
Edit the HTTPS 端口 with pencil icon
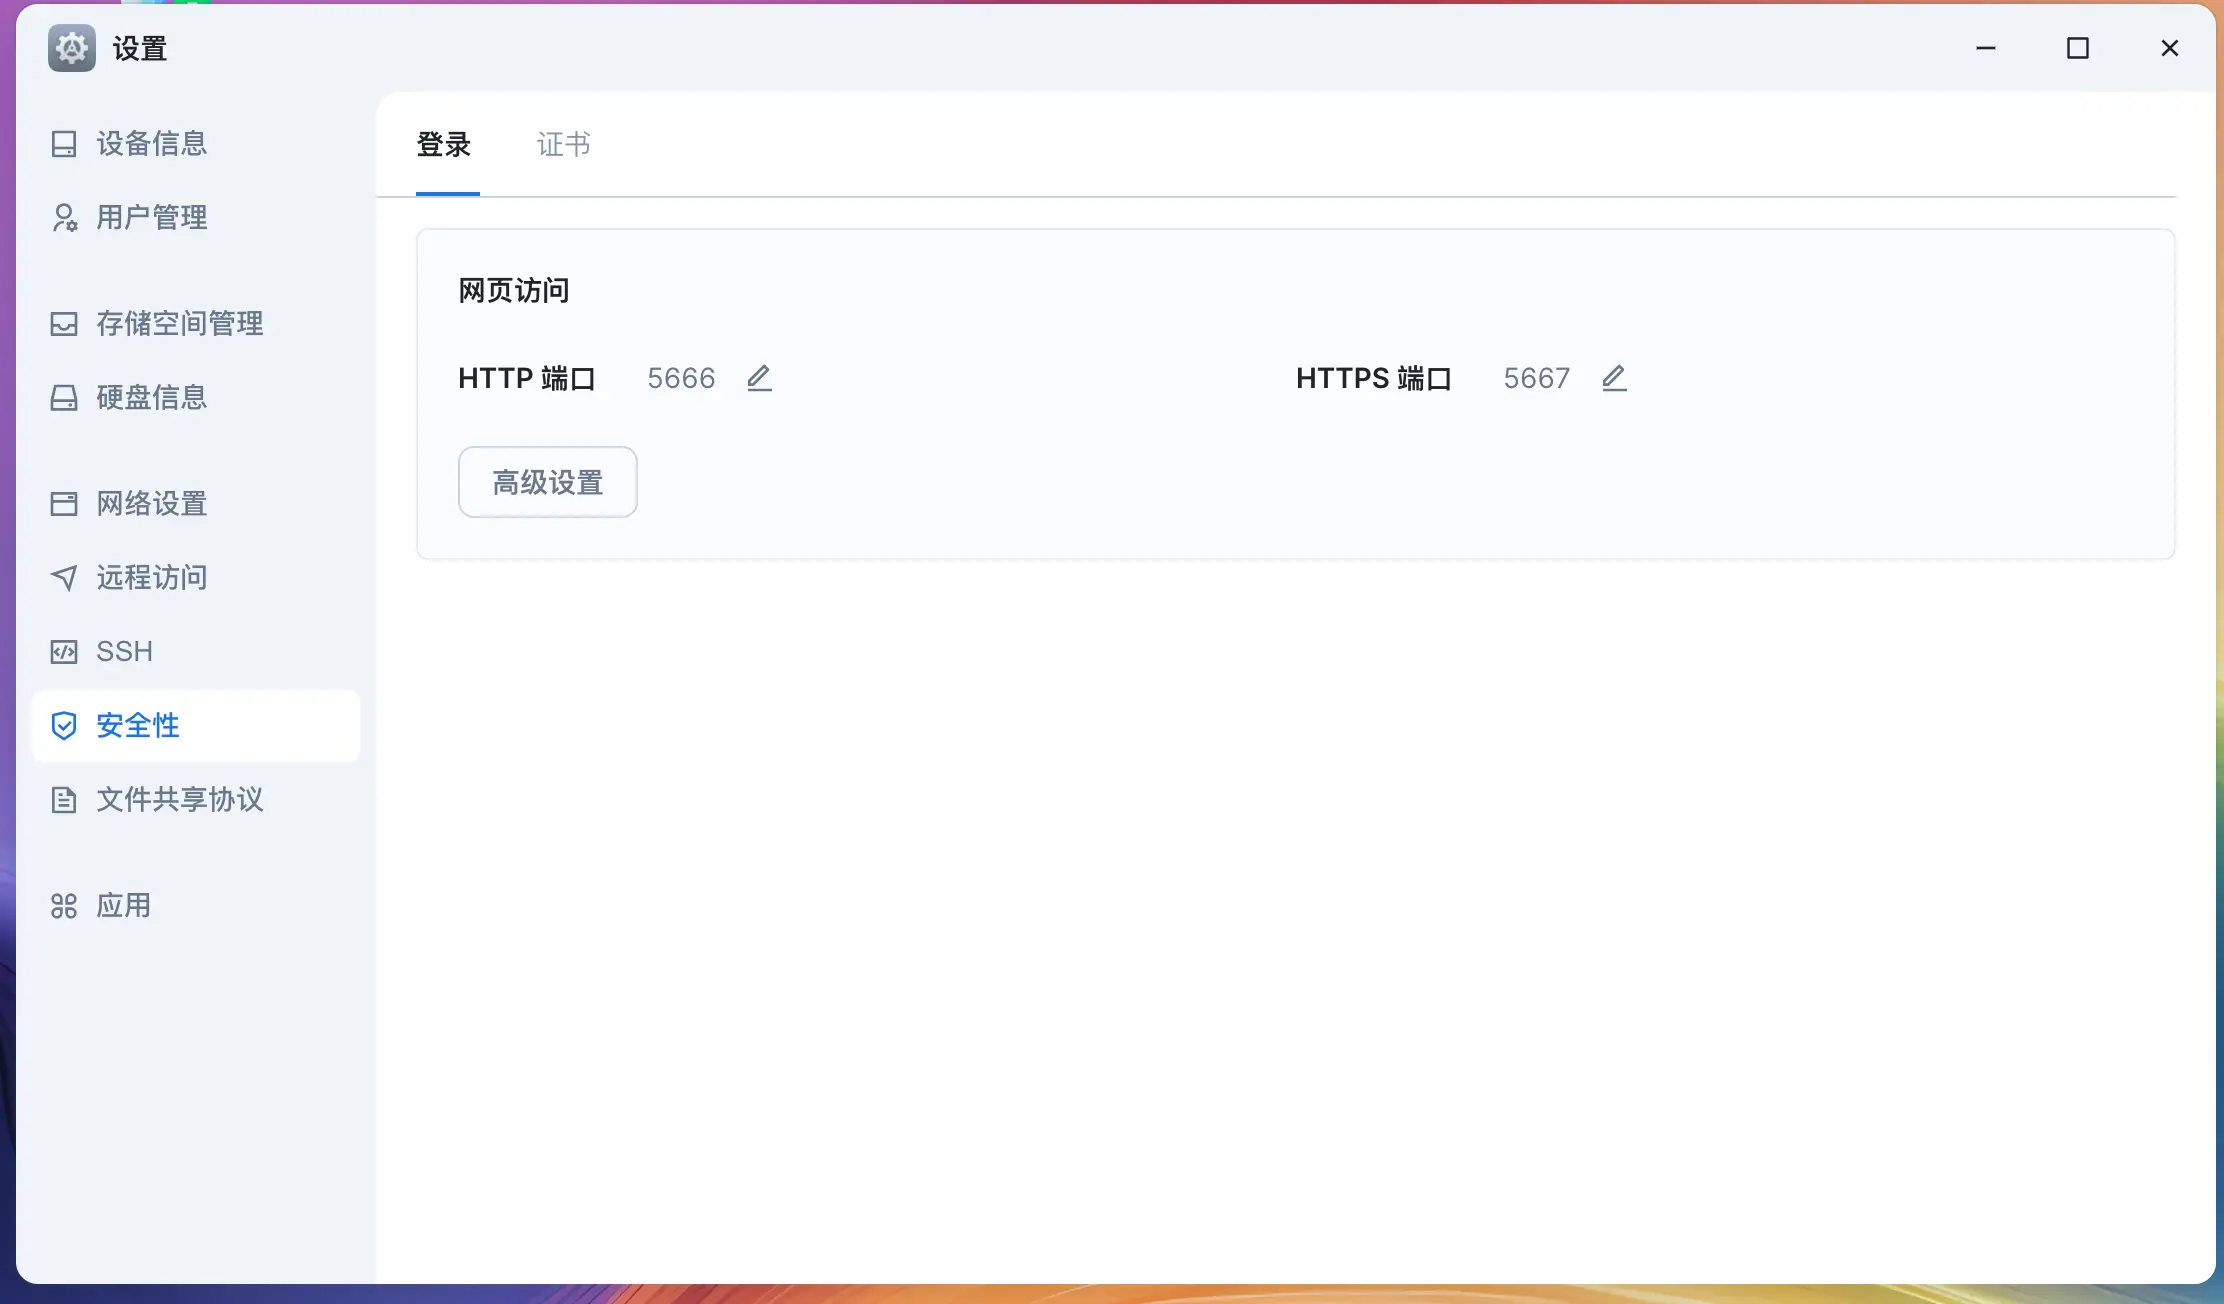pos(1614,378)
